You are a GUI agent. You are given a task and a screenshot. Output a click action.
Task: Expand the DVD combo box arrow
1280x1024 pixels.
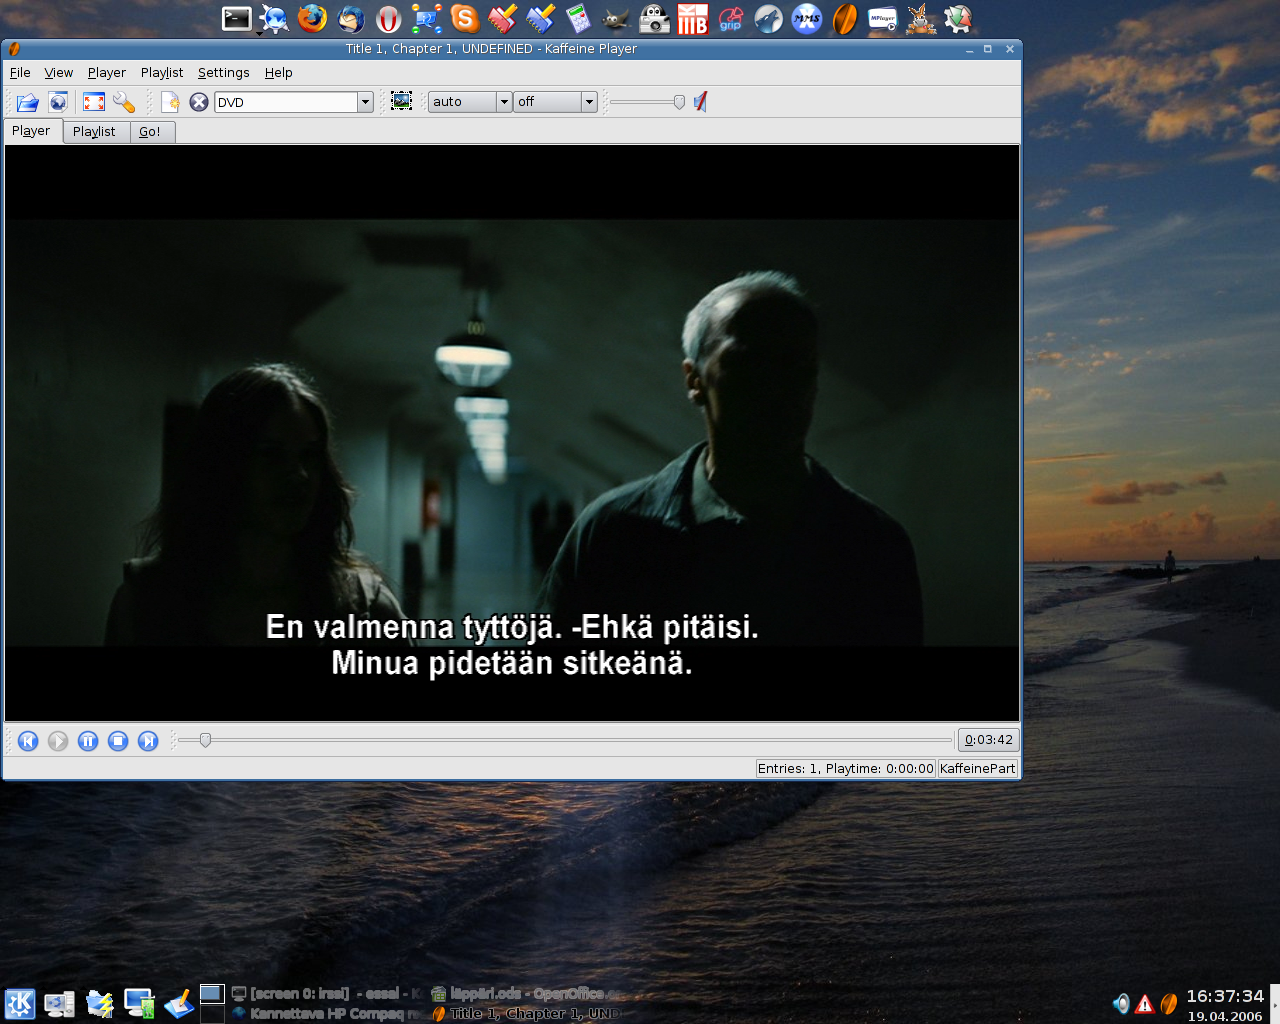(x=365, y=102)
